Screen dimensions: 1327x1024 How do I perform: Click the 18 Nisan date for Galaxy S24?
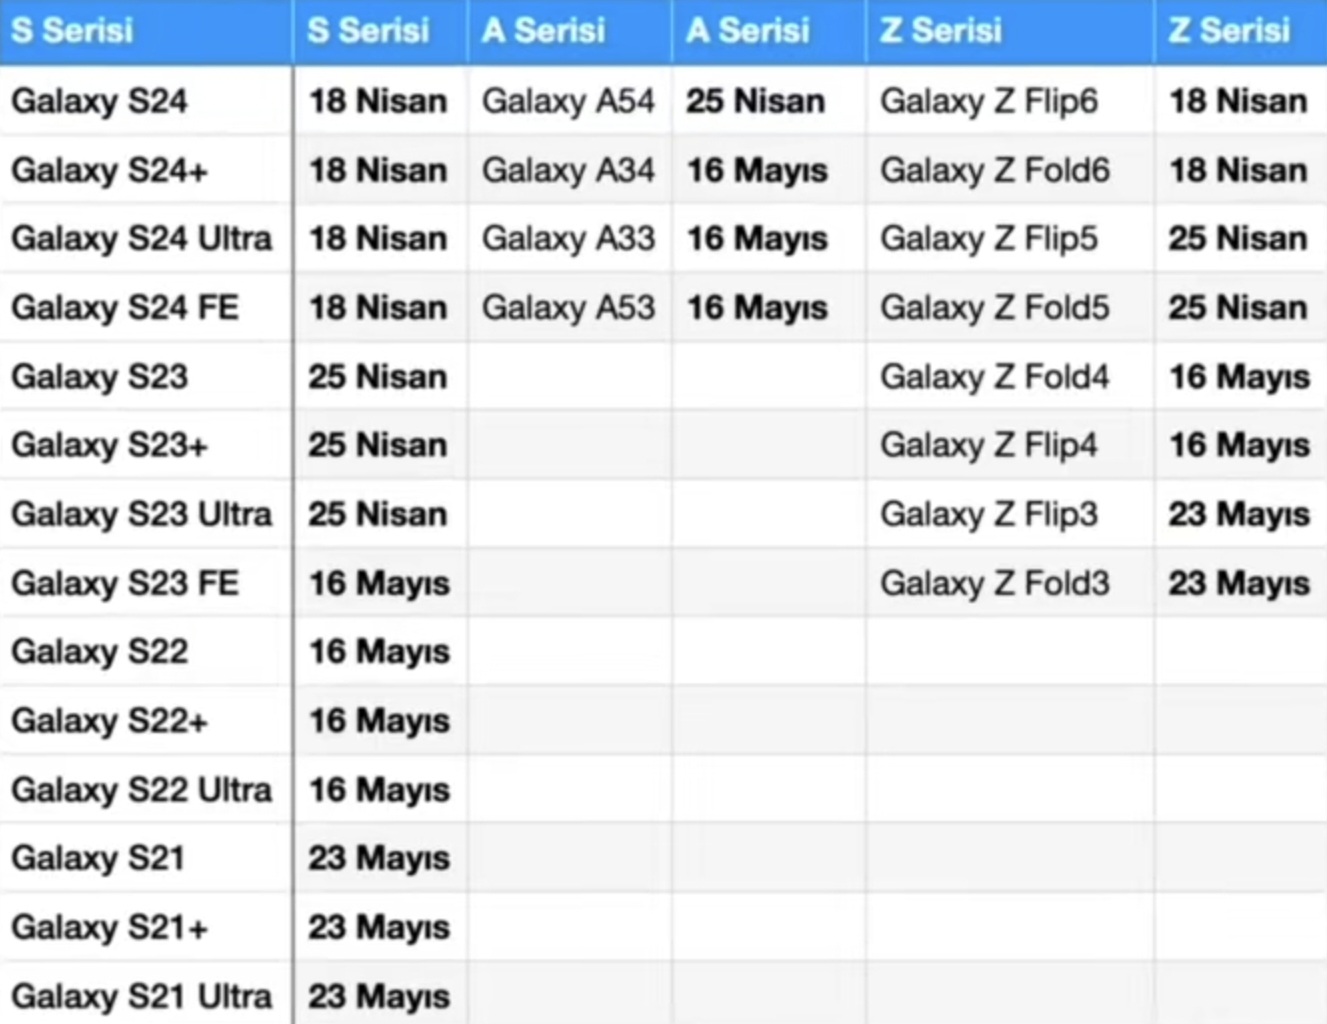click(377, 101)
